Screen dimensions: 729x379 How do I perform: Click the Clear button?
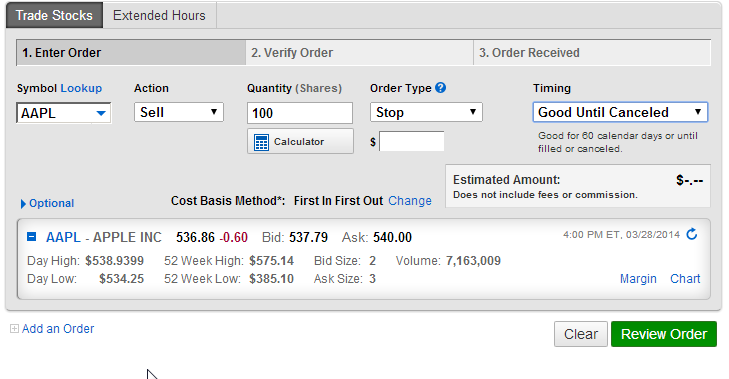pyautogui.click(x=581, y=334)
